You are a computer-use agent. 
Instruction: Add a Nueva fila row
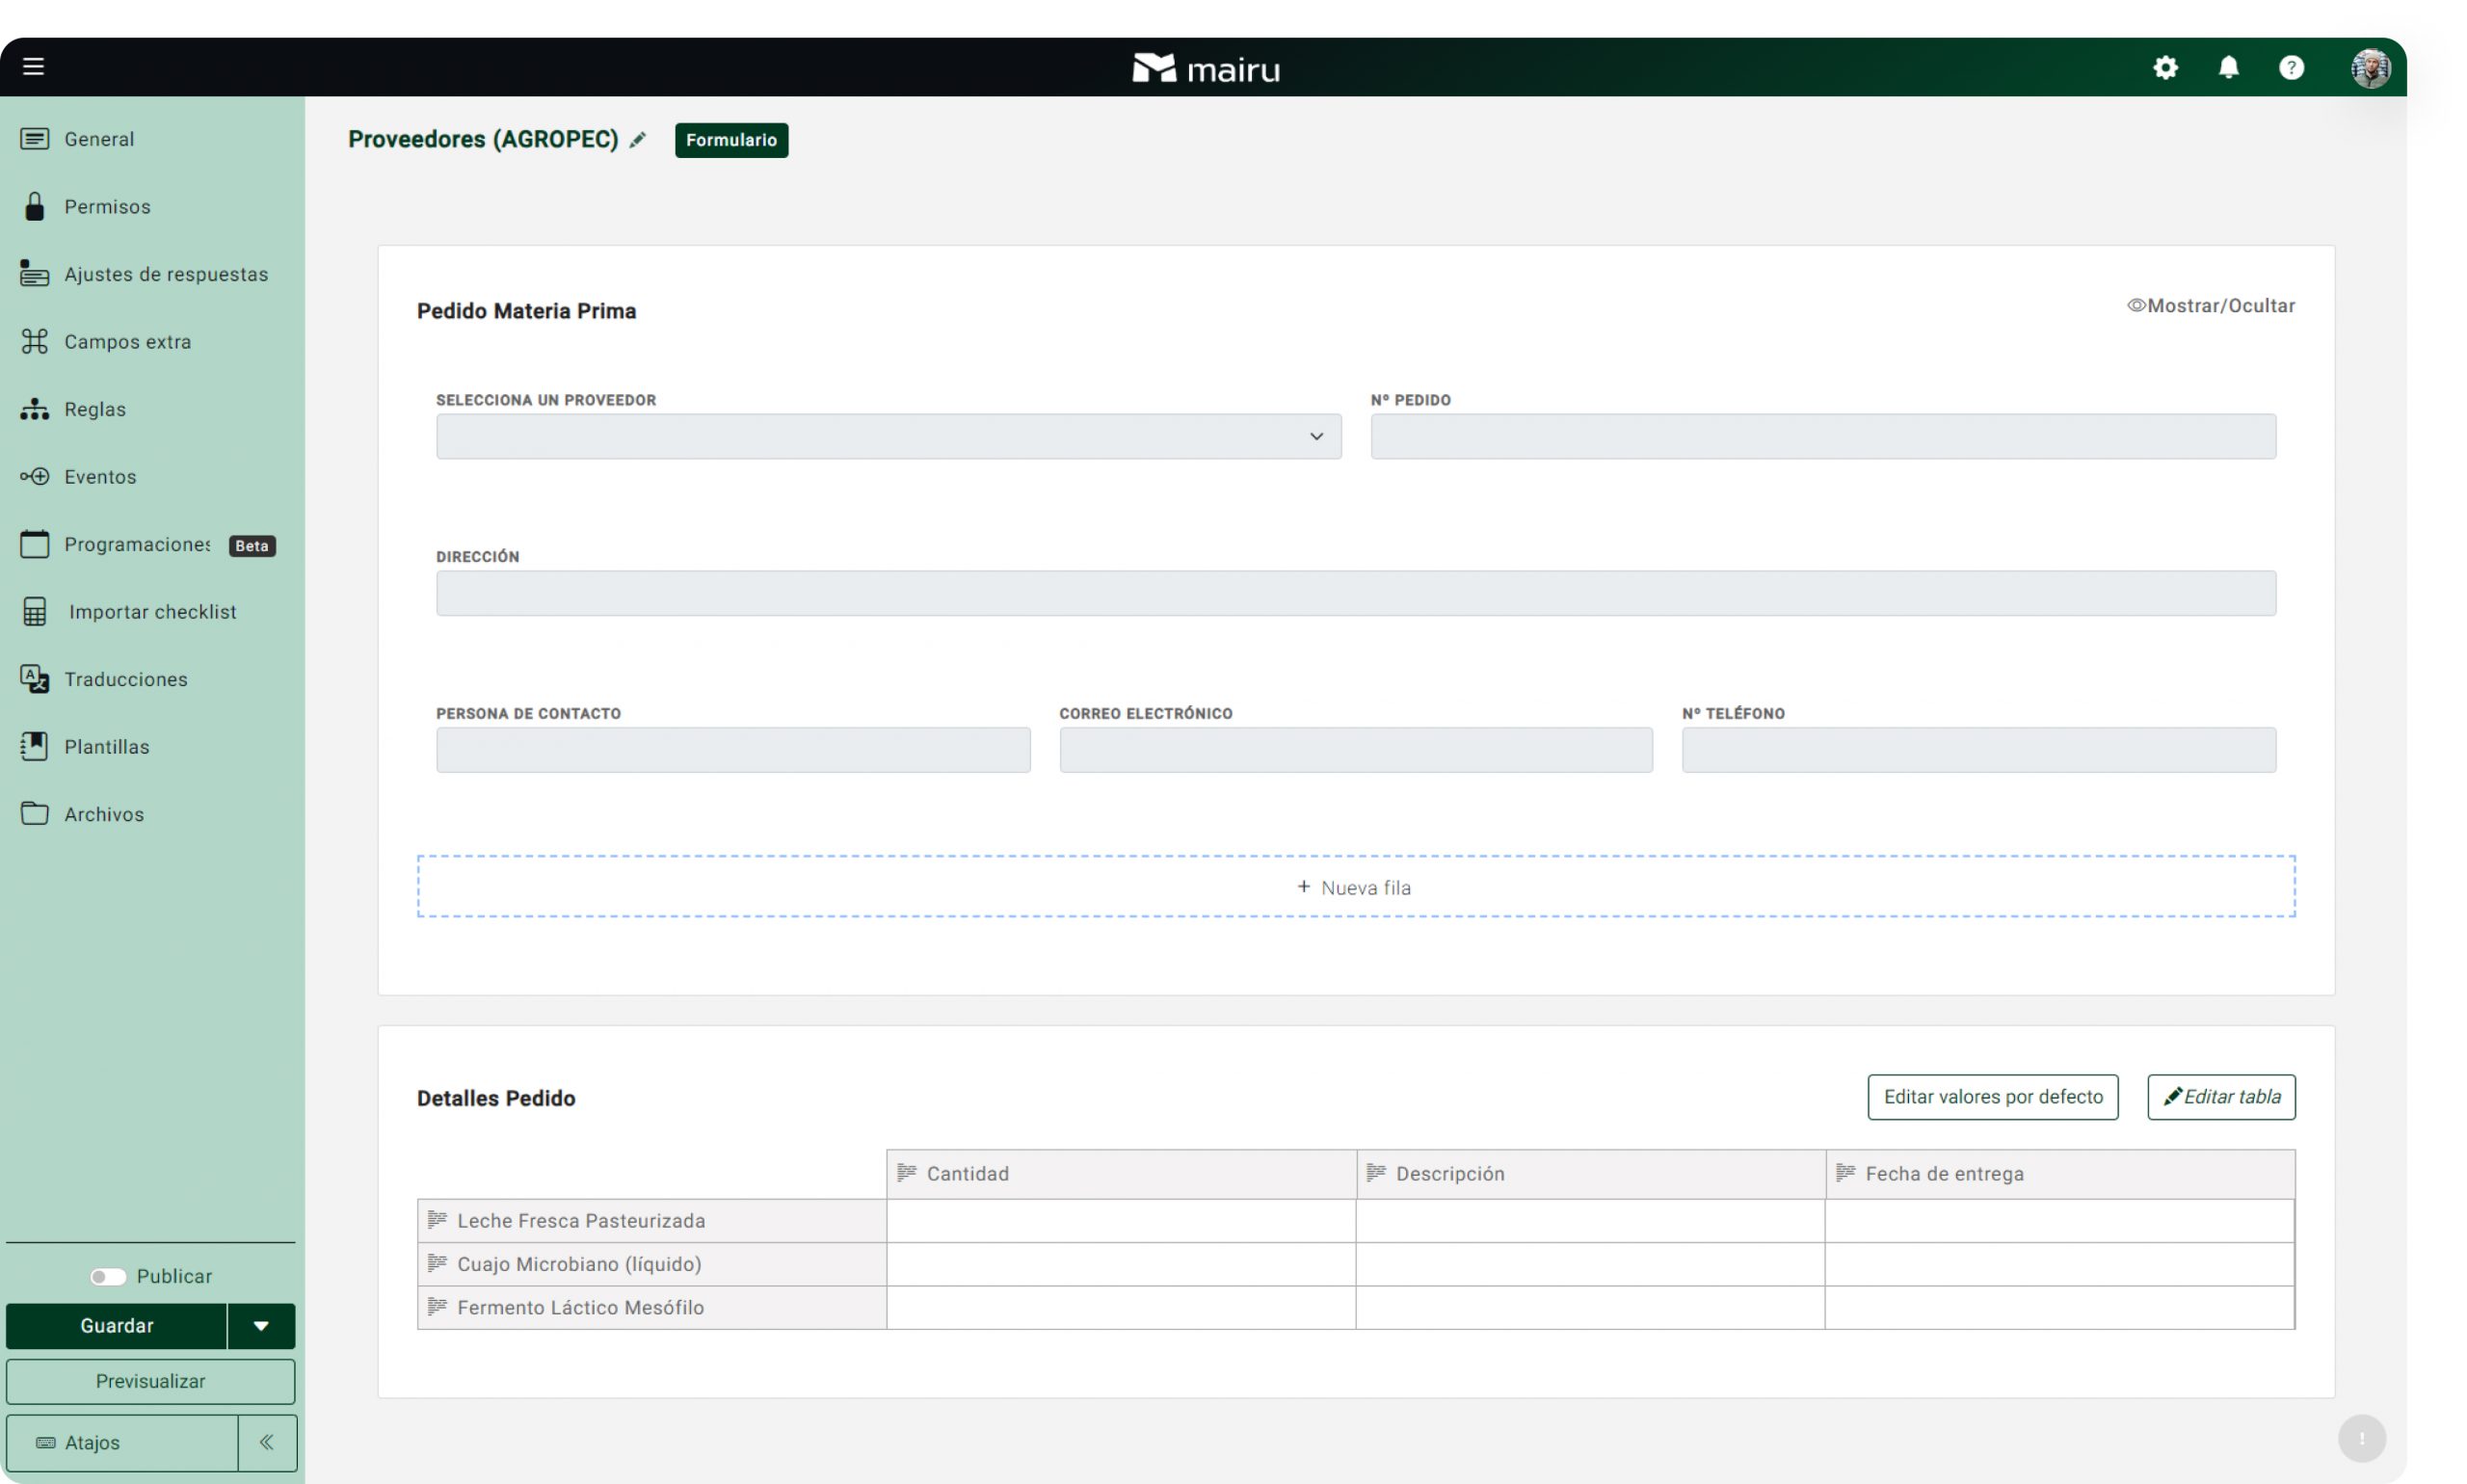(x=1355, y=887)
